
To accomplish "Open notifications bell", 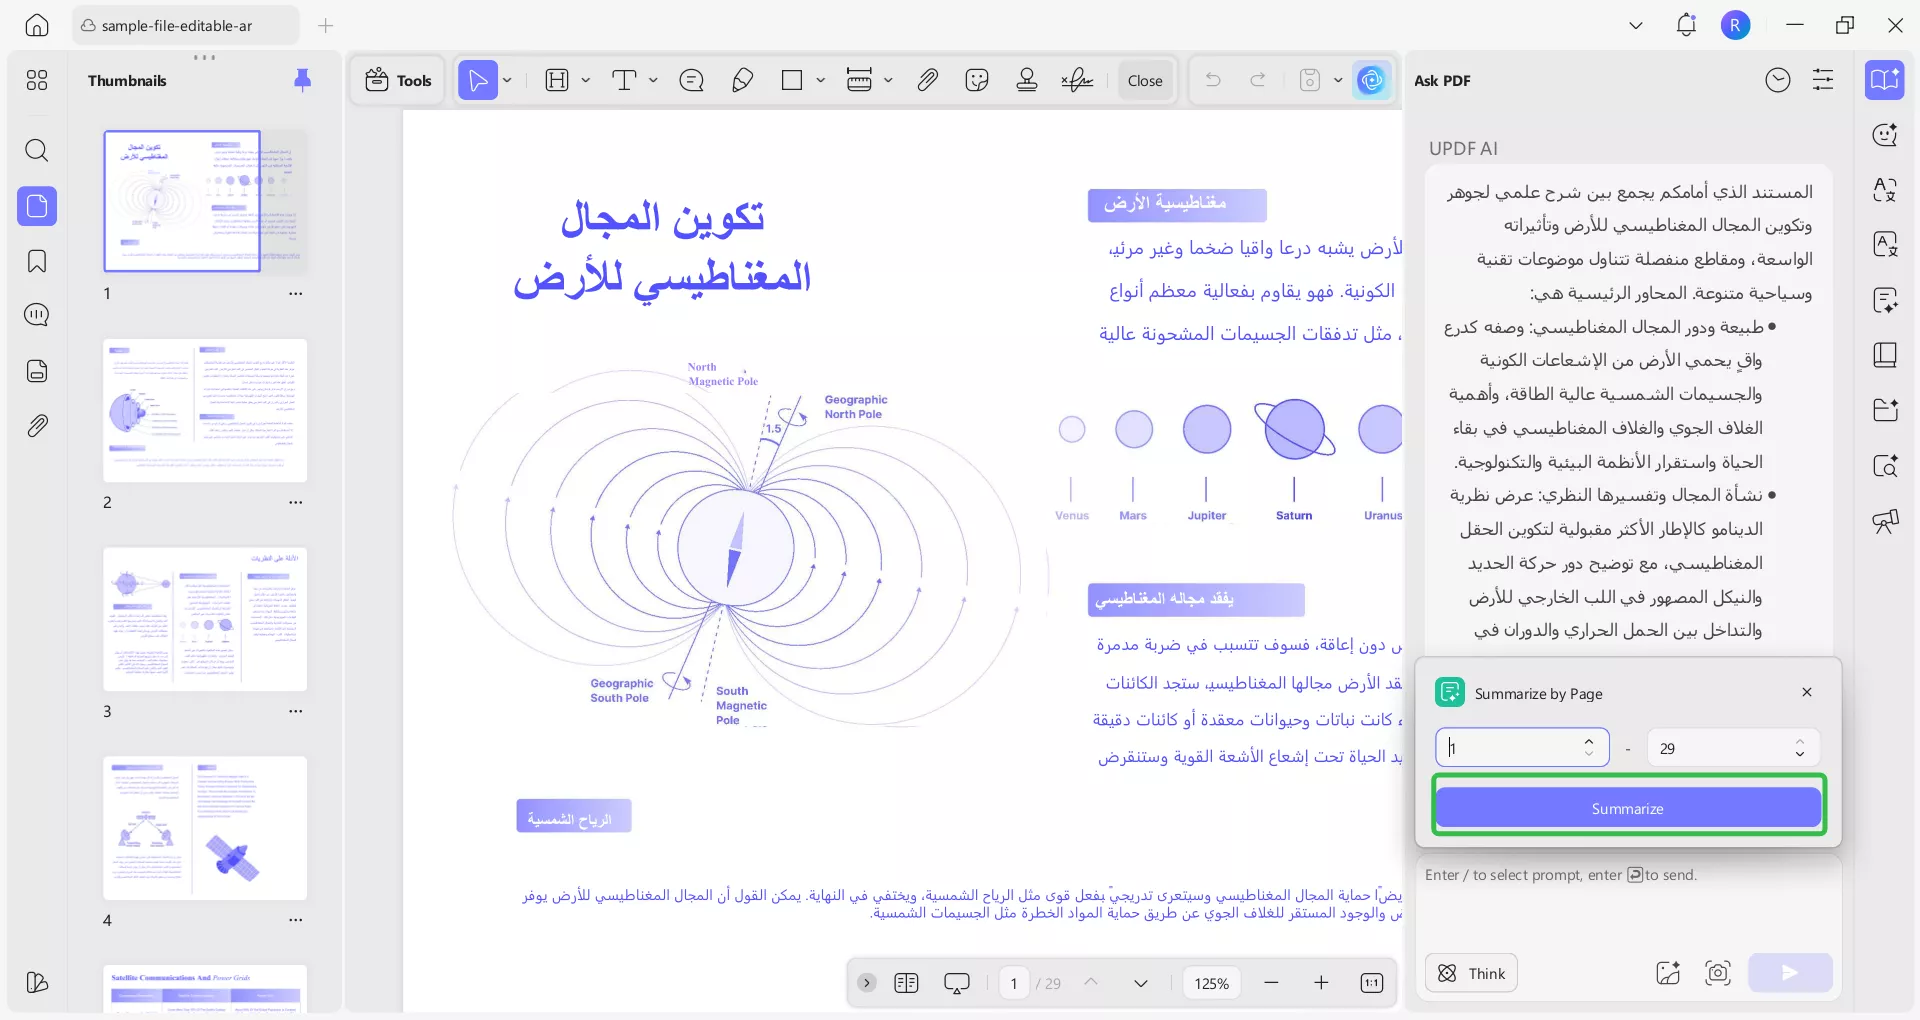I will click(x=1686, y=26).
